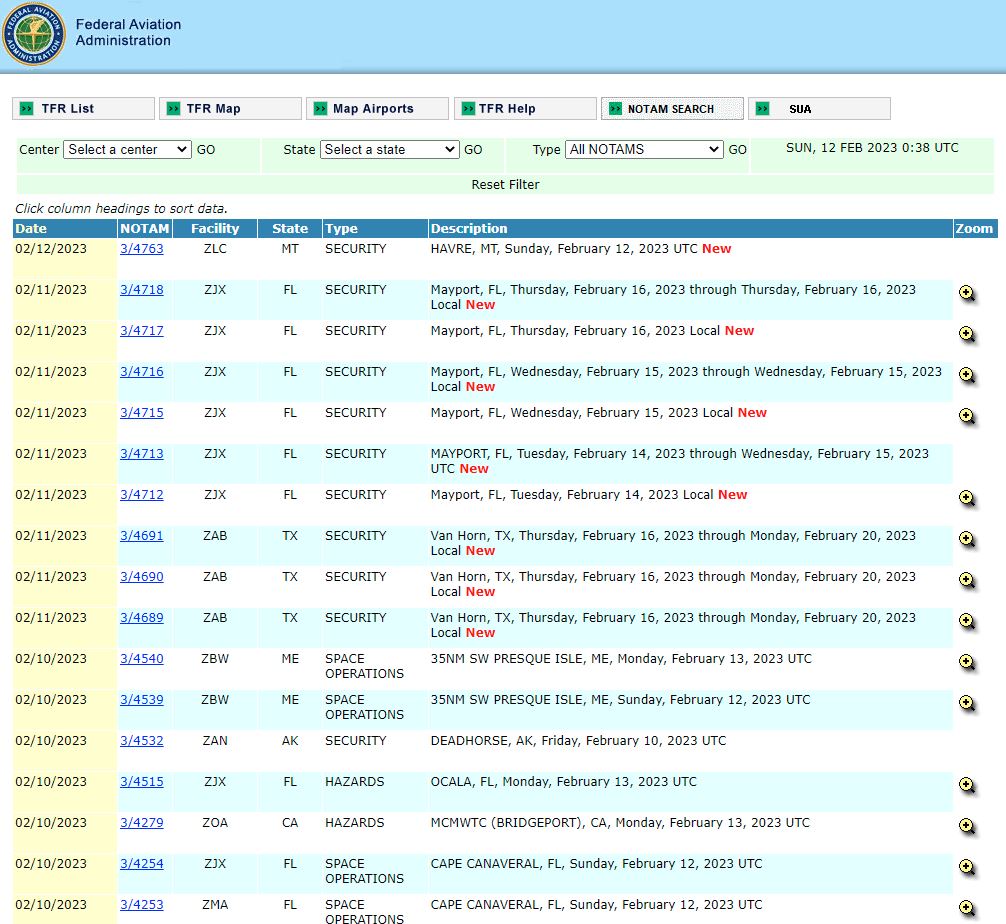Open NOTAM 3/4515 link
This screenshot has width=1006, height=924.
142,783
